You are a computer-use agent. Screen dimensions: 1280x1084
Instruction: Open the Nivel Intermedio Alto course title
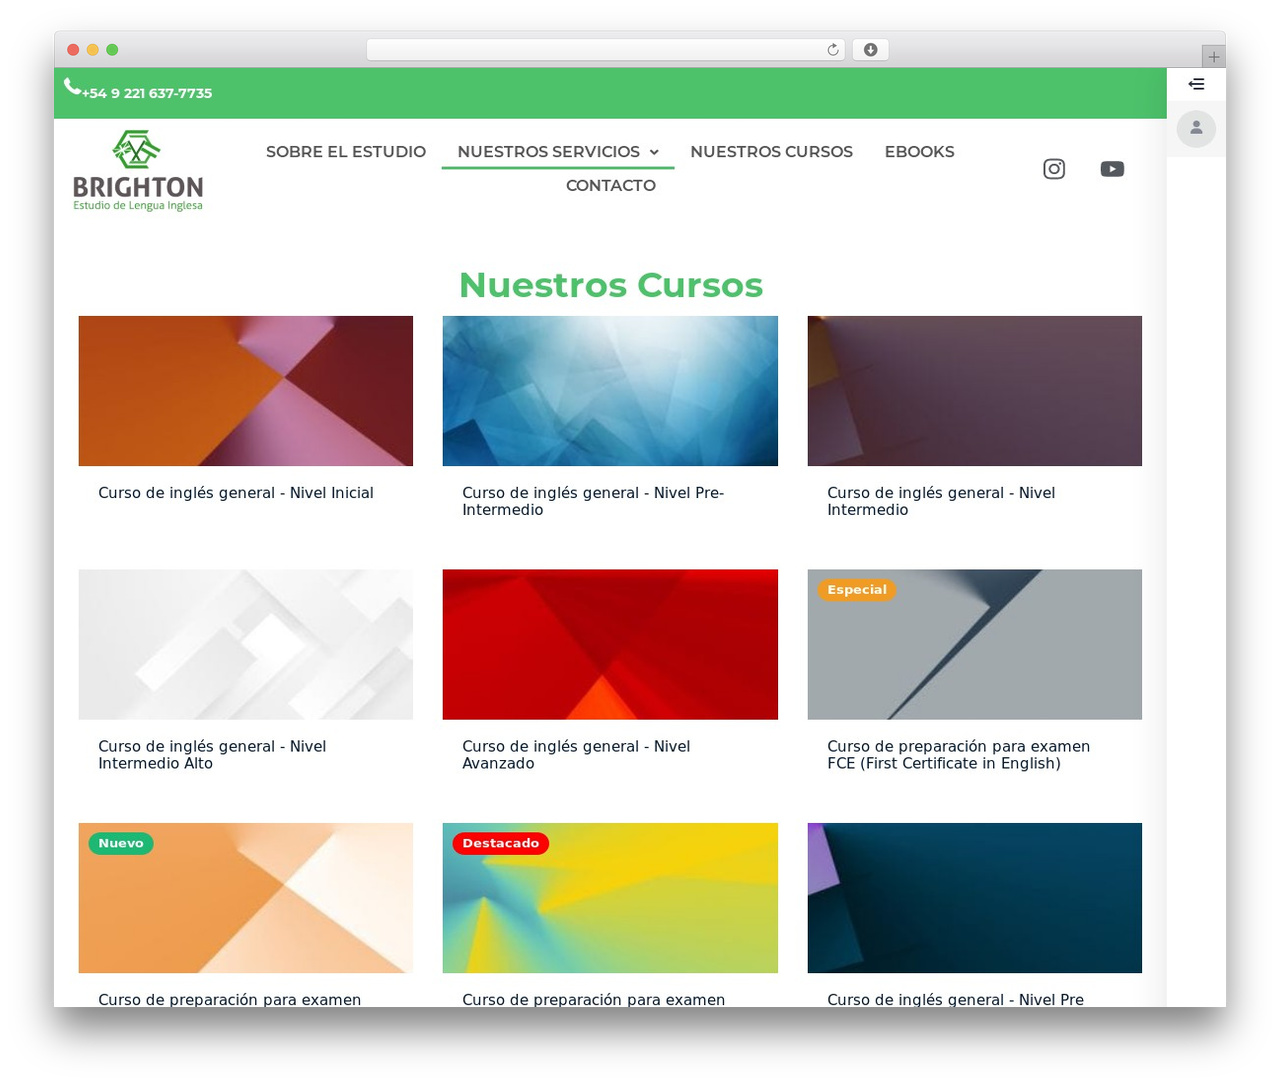212,755
